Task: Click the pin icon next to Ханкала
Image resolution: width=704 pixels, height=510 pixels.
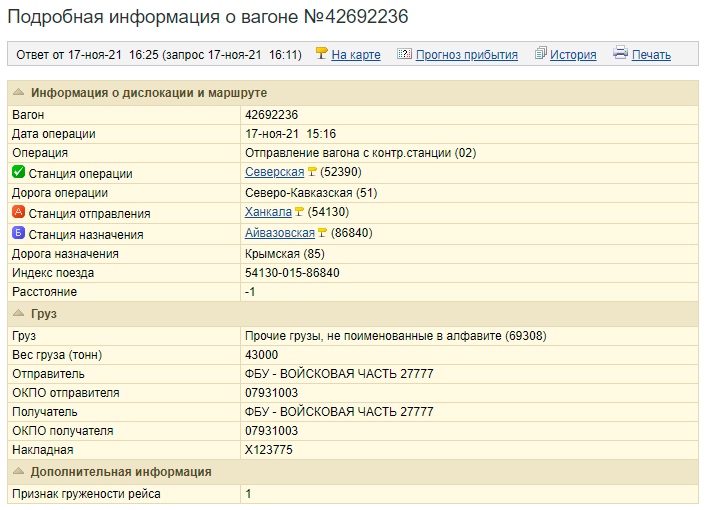Action: [299, 213]
